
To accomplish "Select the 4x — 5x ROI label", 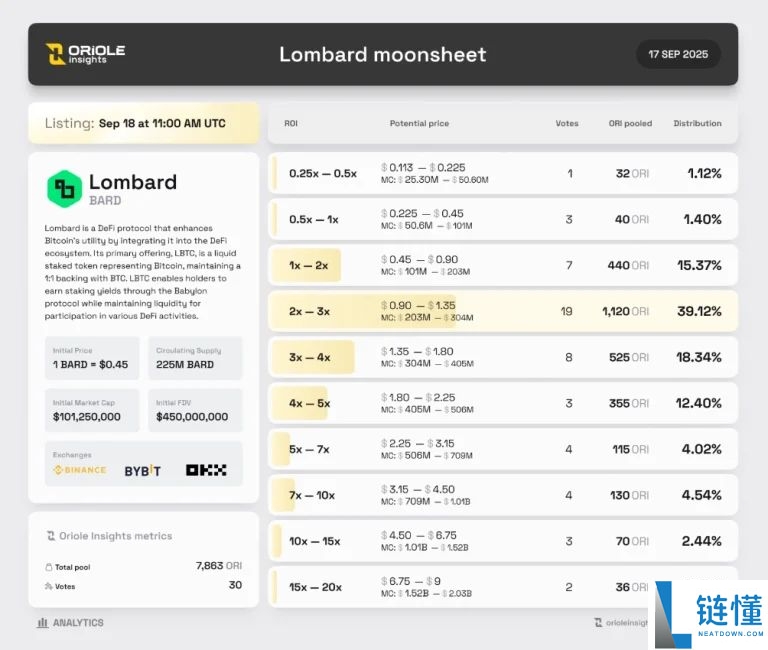I will point(310,404).
